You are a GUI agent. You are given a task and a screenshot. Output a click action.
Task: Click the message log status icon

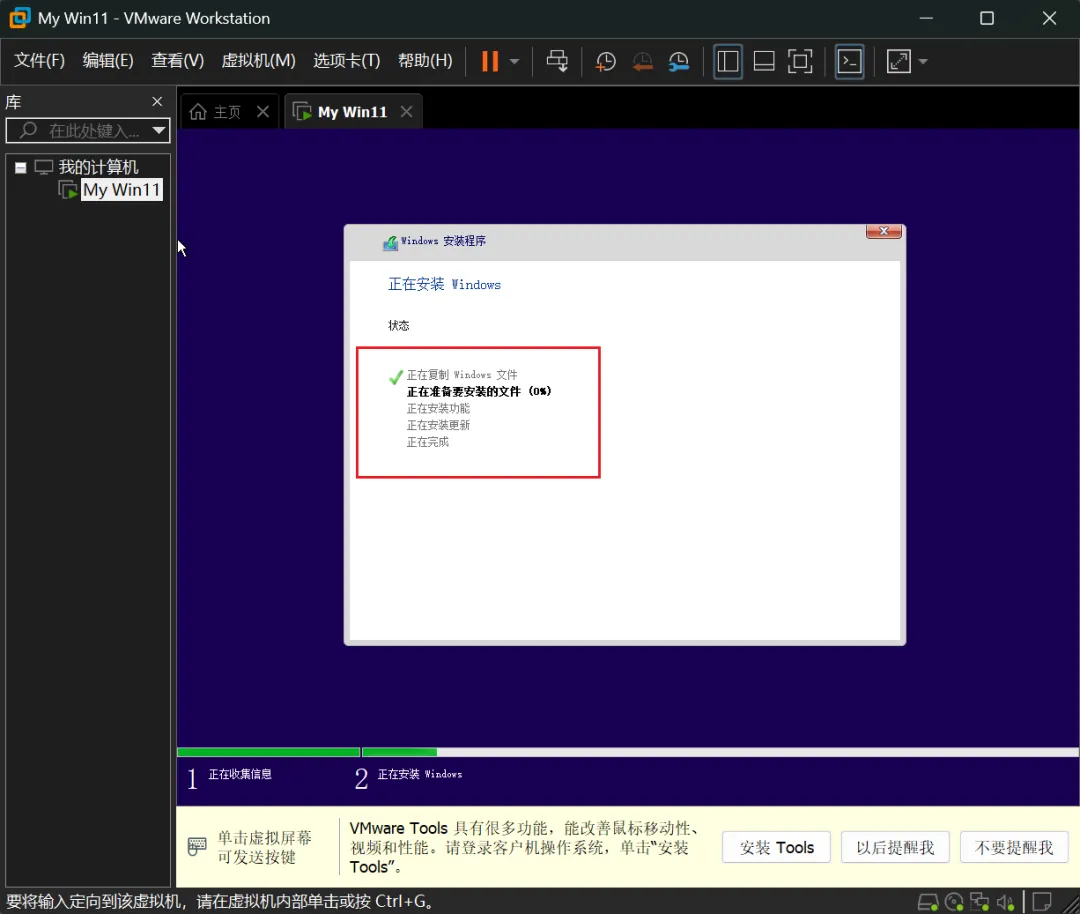coord(1041,902)
